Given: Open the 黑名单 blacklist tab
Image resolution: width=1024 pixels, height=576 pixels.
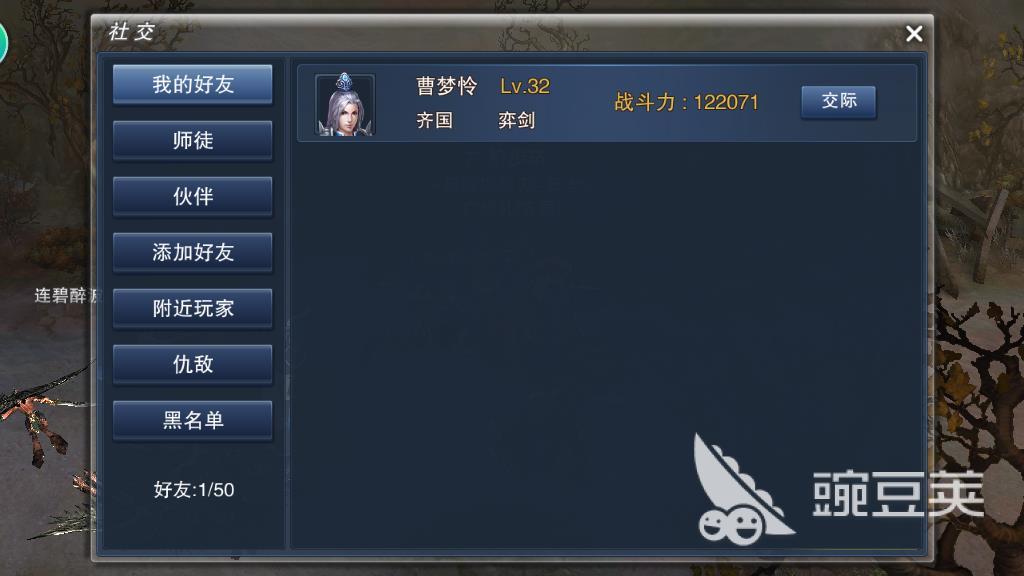Looking at the screenshot, I should pyautogui.click(x=193, y=421).
